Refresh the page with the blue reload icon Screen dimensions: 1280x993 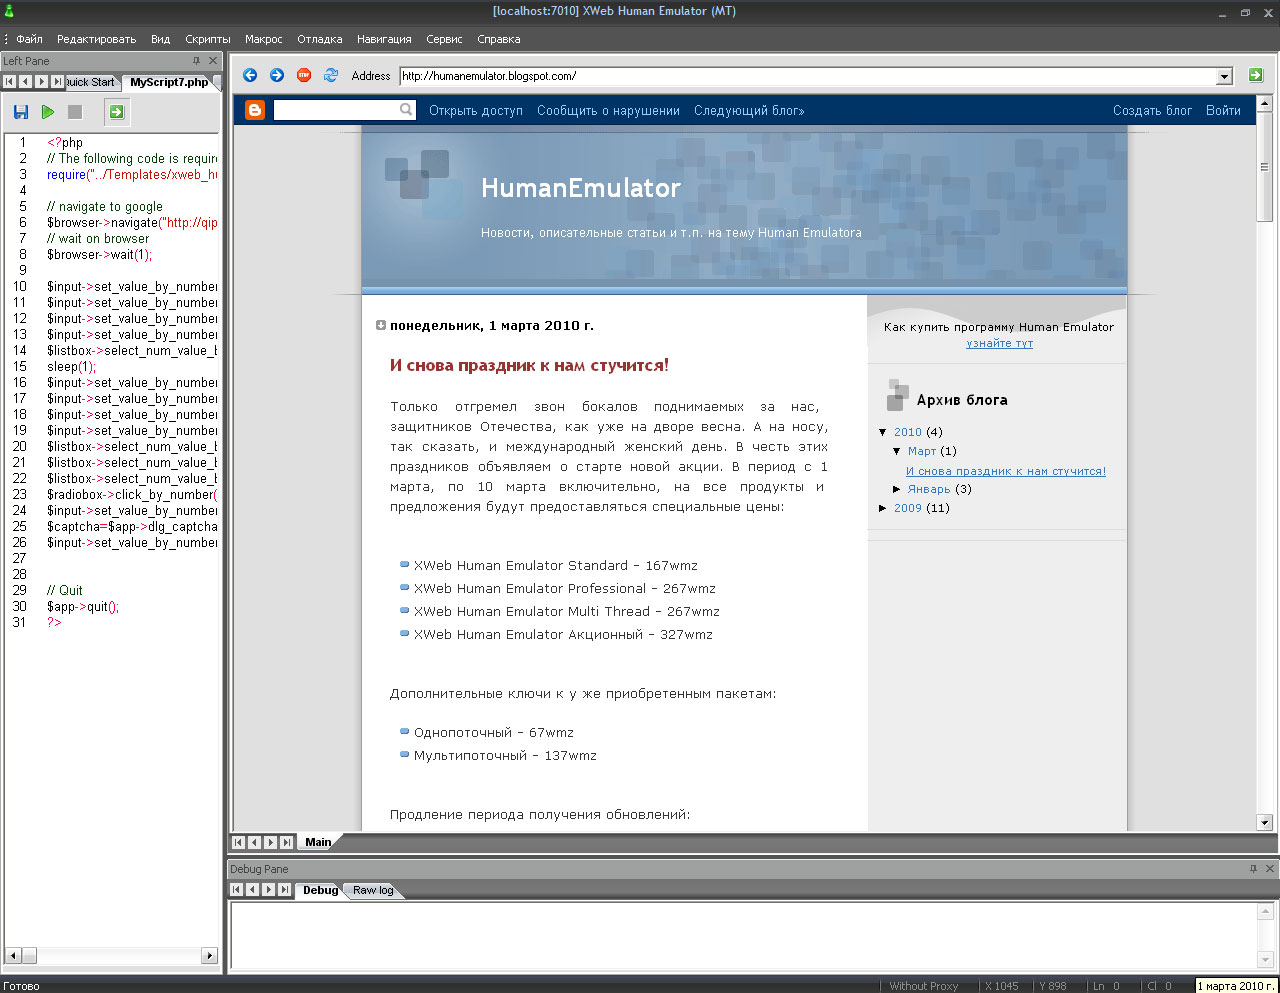[x=331, y=75]
